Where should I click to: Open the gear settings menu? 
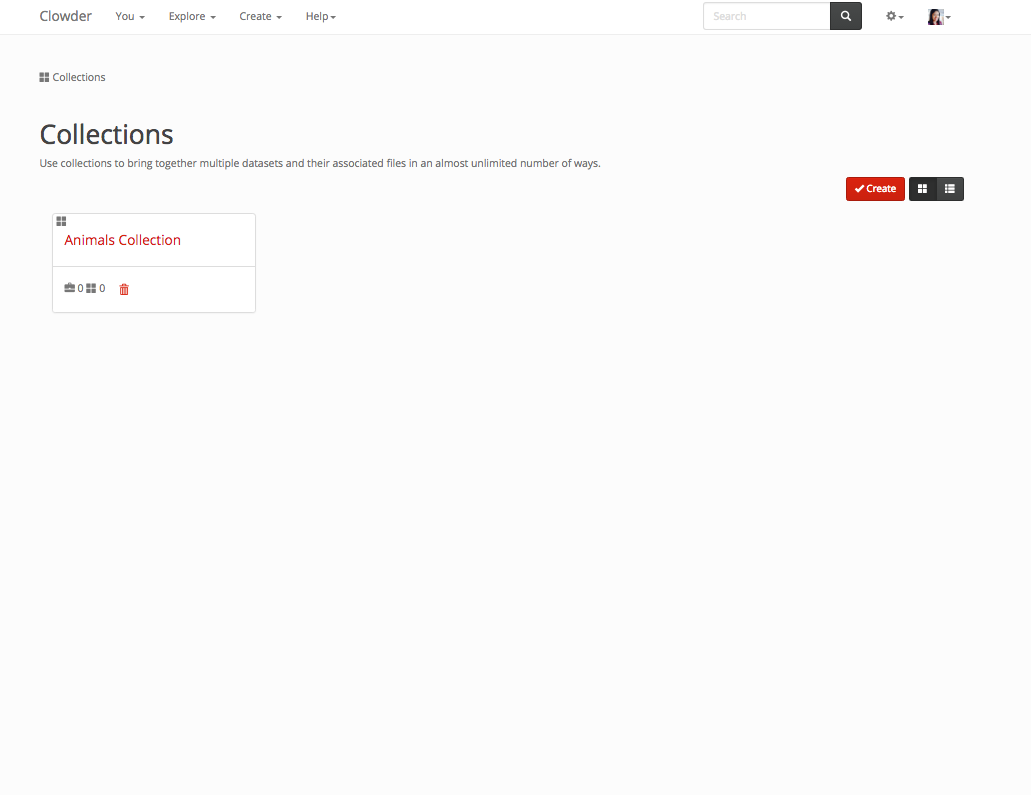pyautogui.click(x=894, y=17)
